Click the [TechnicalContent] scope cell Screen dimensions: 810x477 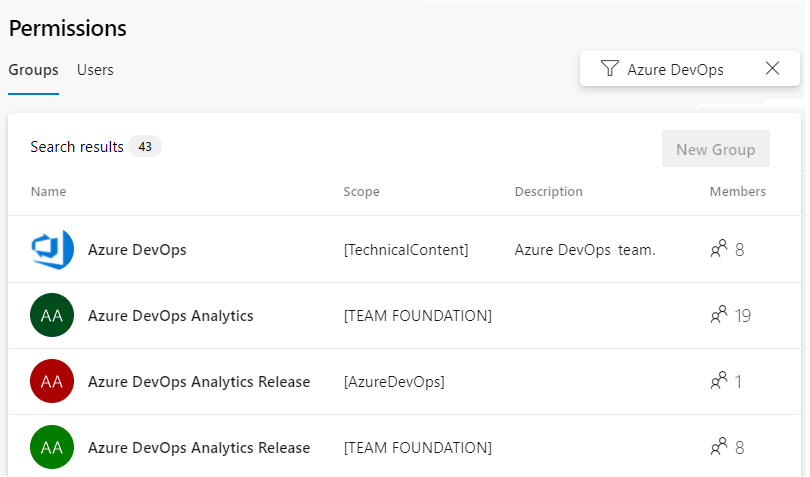[406, 250]
